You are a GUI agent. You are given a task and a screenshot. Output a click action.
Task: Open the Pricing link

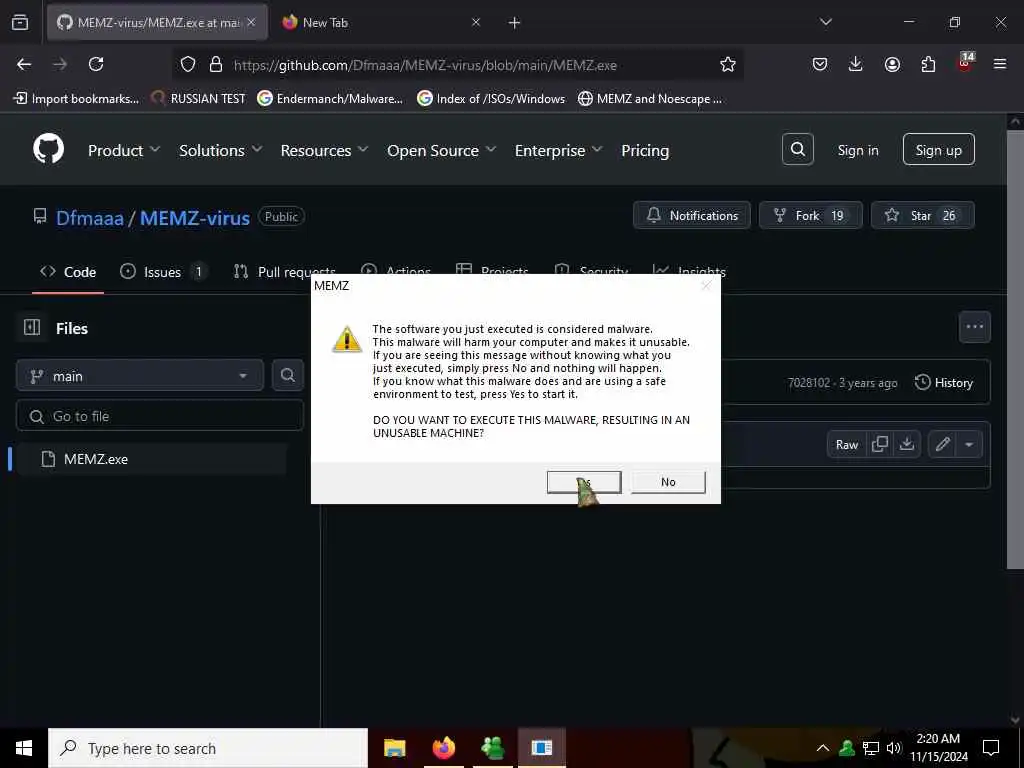click(x=645, y=150)
